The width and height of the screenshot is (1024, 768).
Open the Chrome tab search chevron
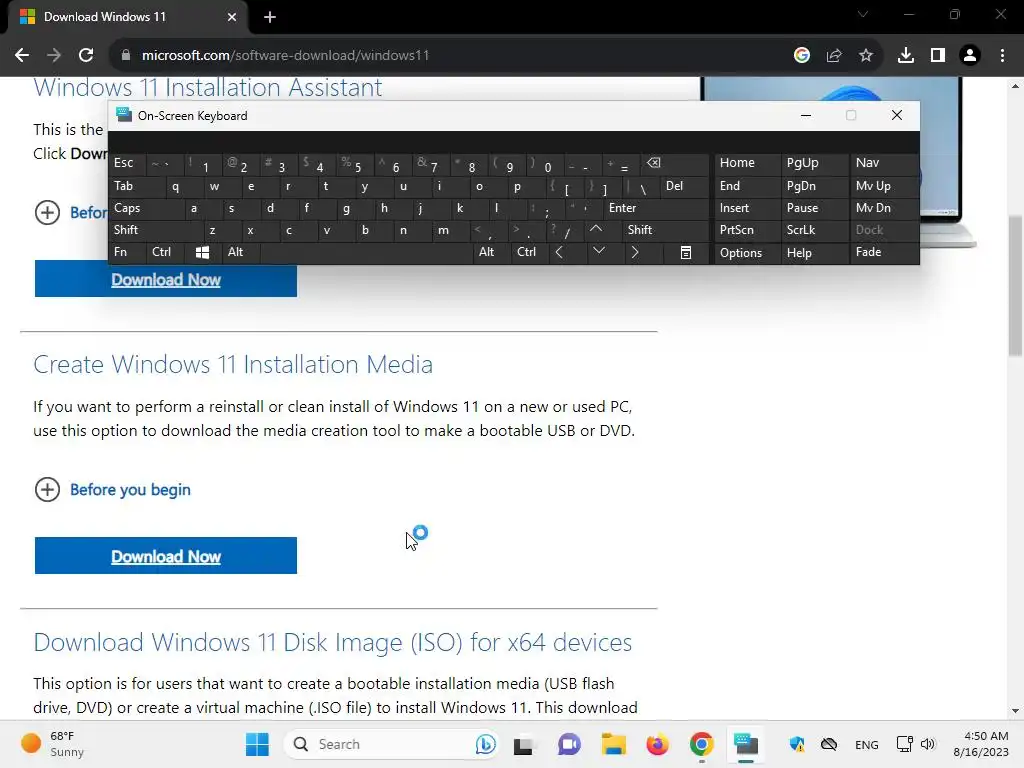[x=863, y=14]
